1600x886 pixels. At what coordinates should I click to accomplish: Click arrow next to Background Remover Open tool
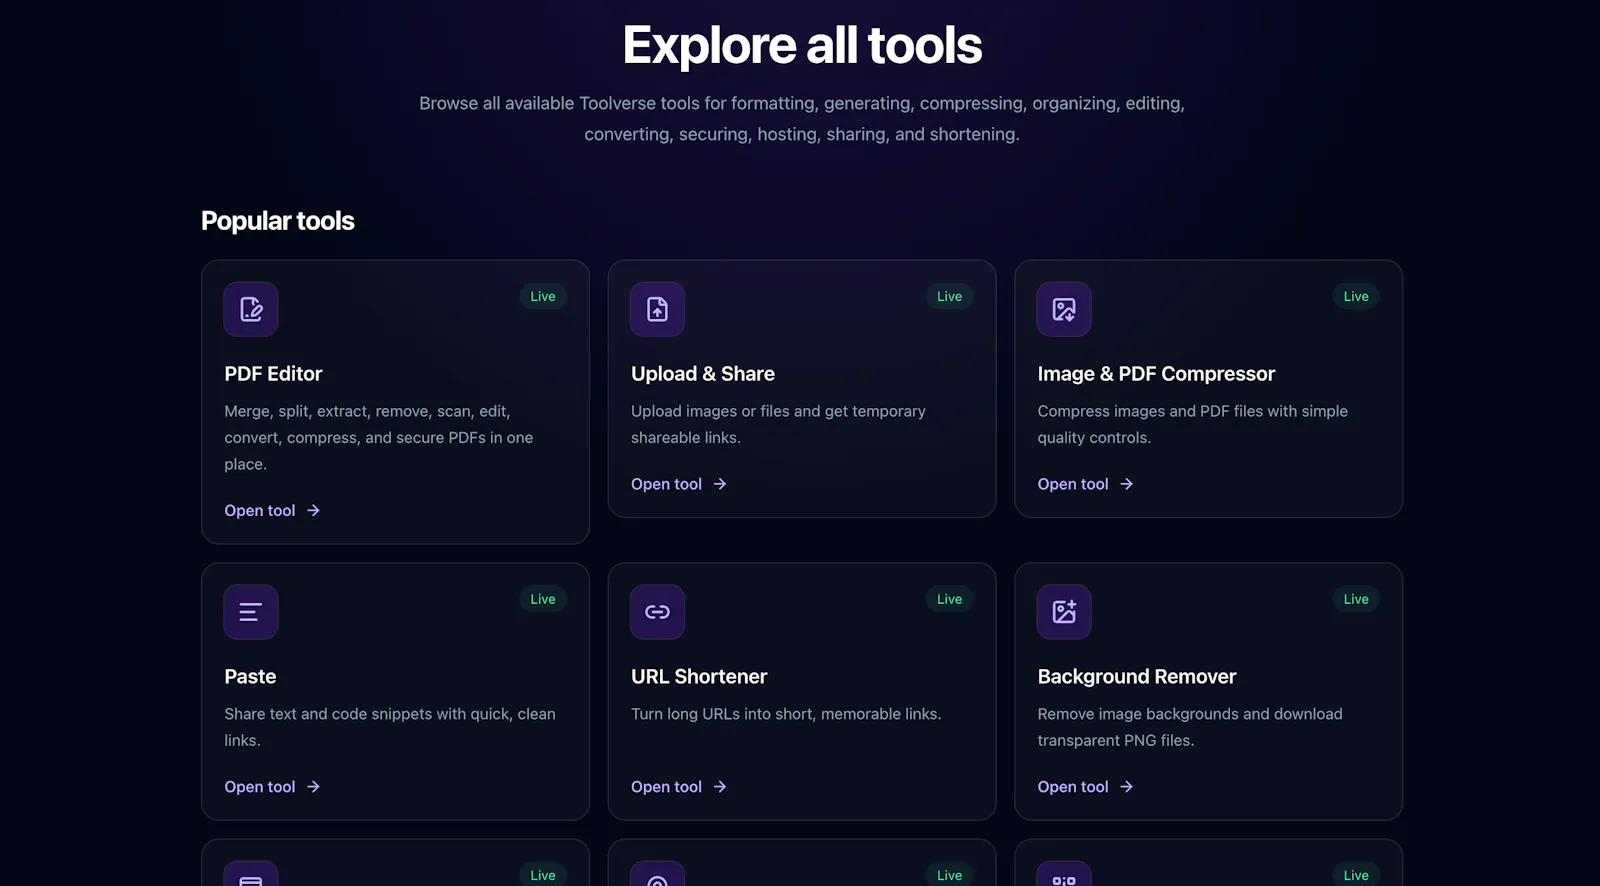(1126, 787)
